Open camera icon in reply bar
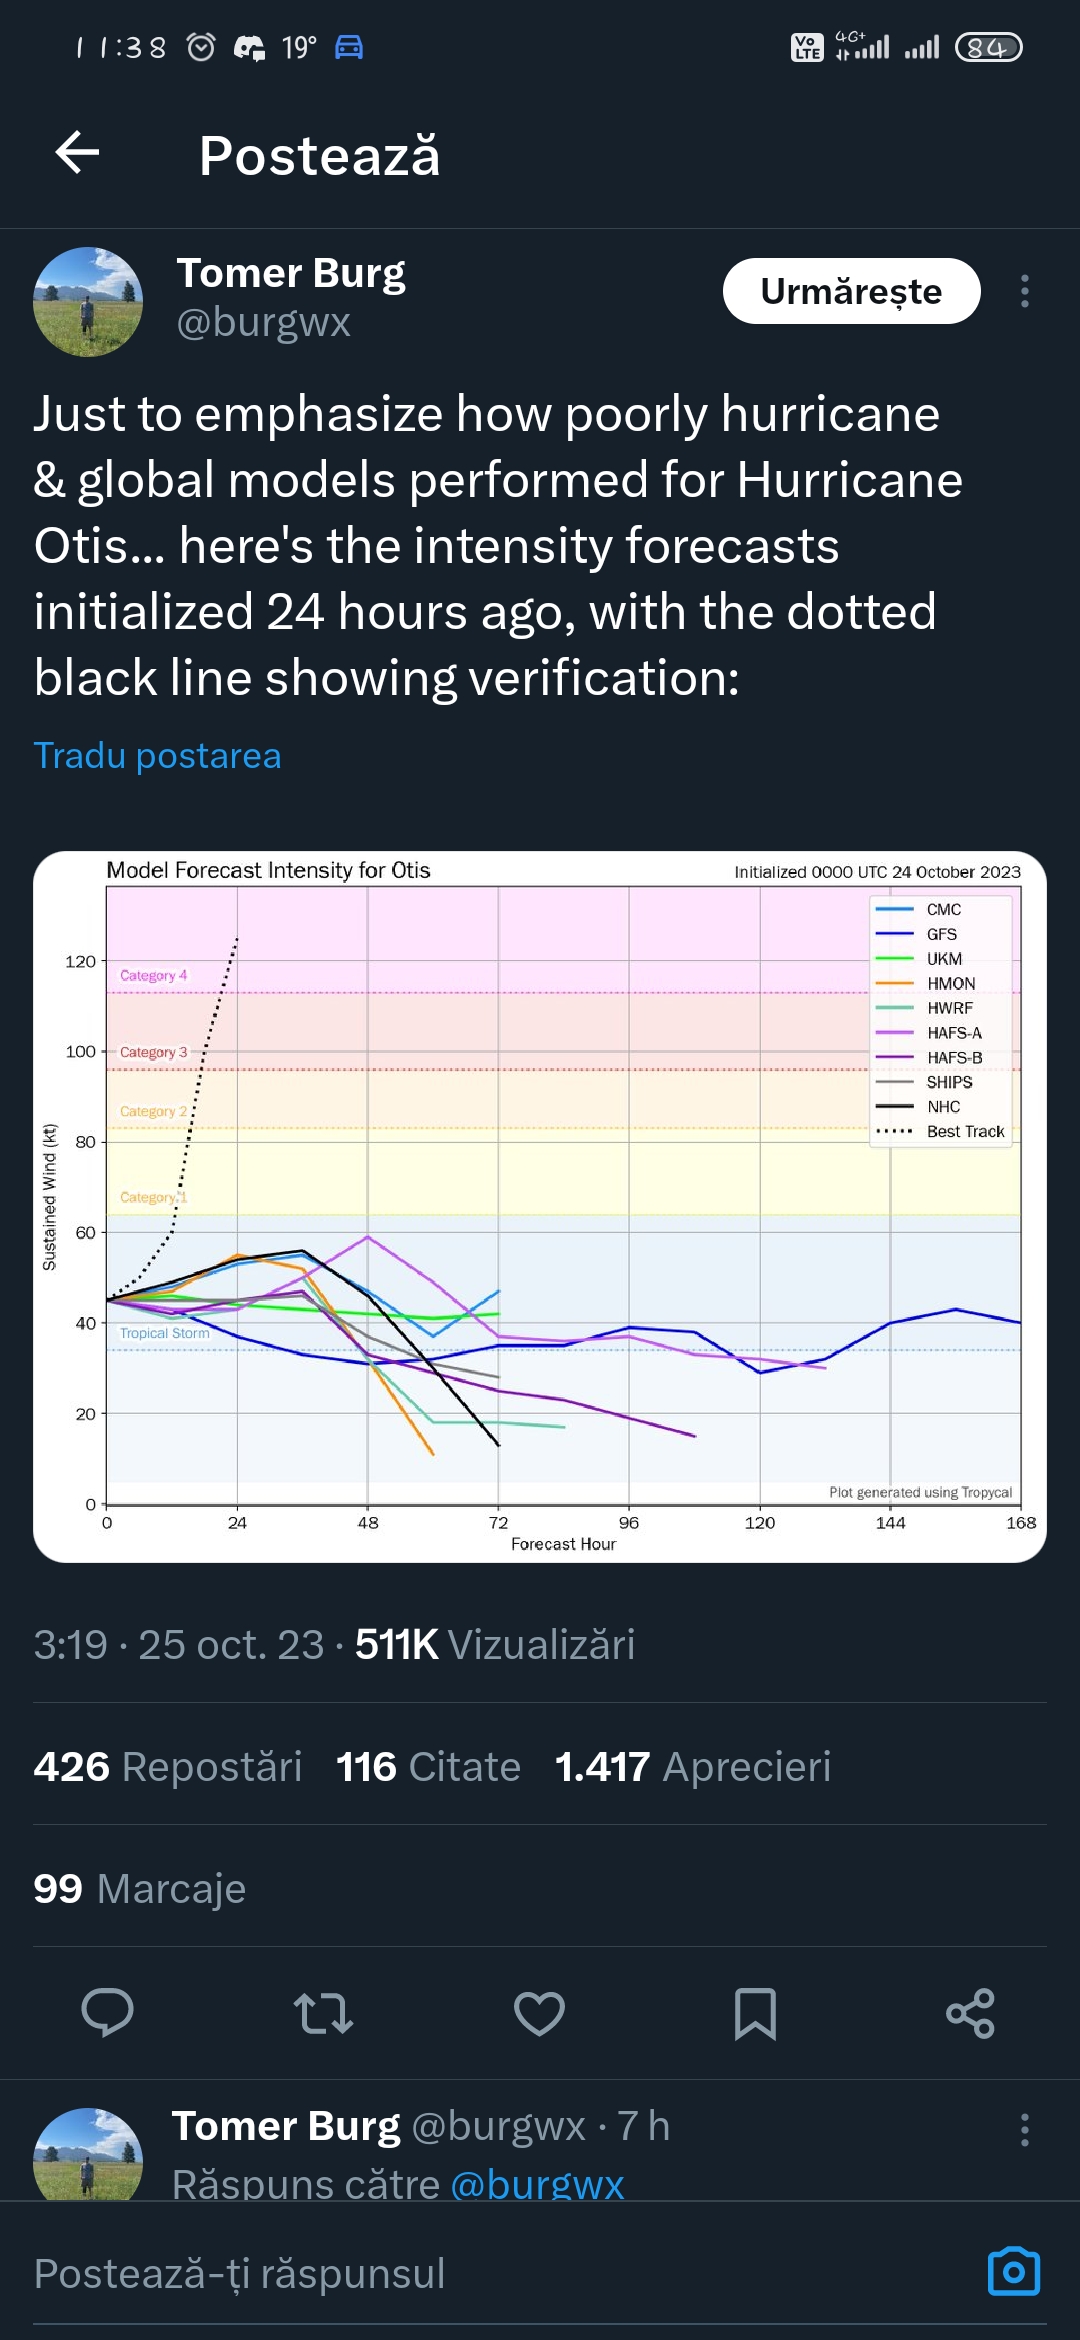The width and height of the screenshot is (1080, 2340). point(1013,2272)
